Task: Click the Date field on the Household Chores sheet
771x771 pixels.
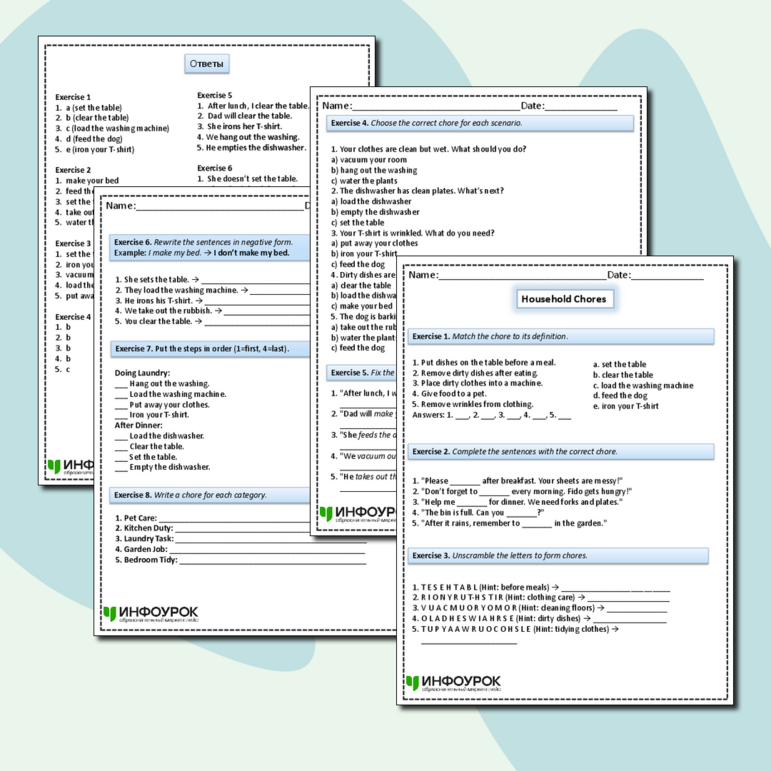Action: pos(667,275)
